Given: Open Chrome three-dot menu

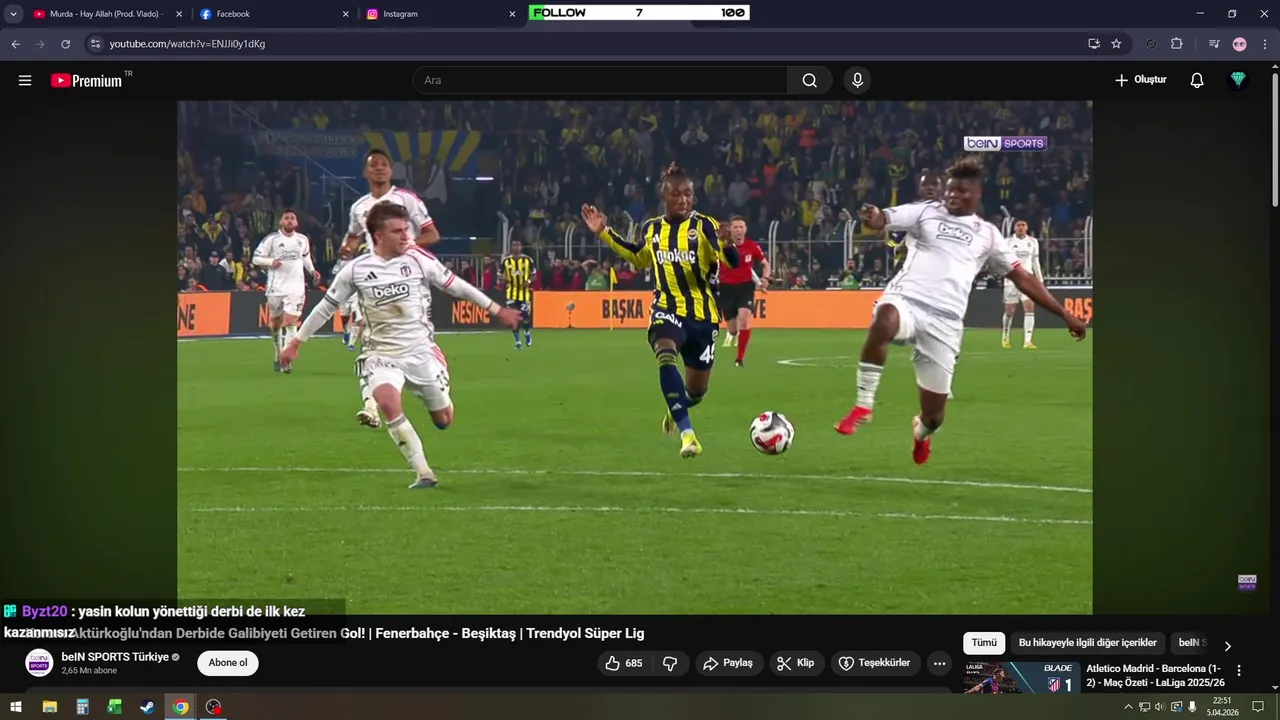Looking at the screenshot, I should [x=1265, y=44].
